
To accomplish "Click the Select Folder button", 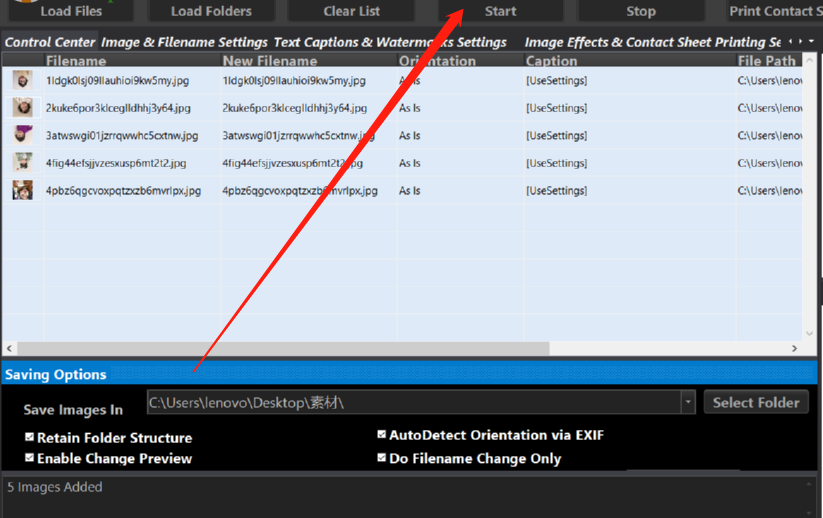I will (756, 403).
